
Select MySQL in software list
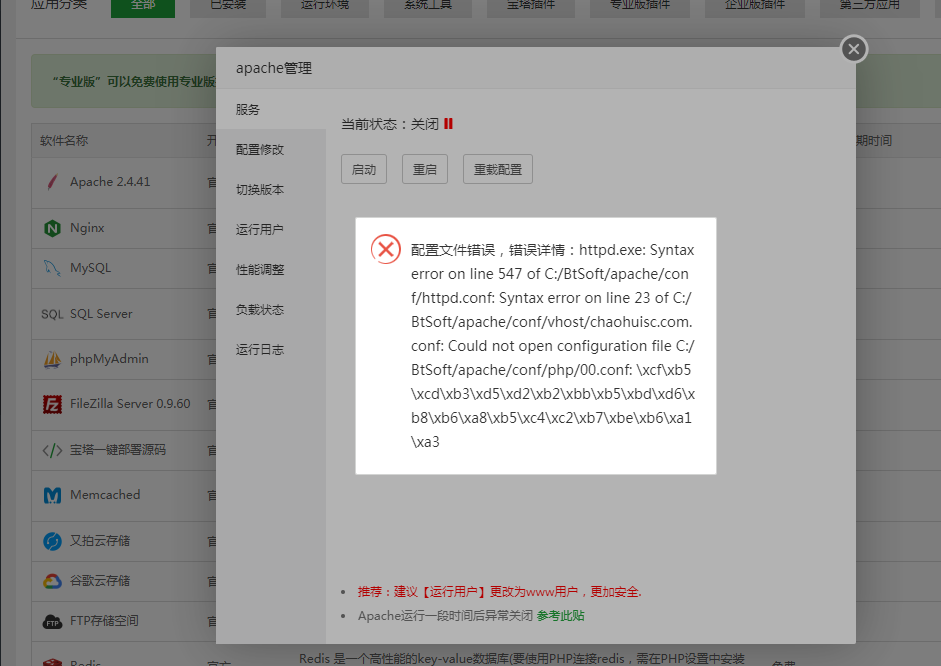[91, 268]
